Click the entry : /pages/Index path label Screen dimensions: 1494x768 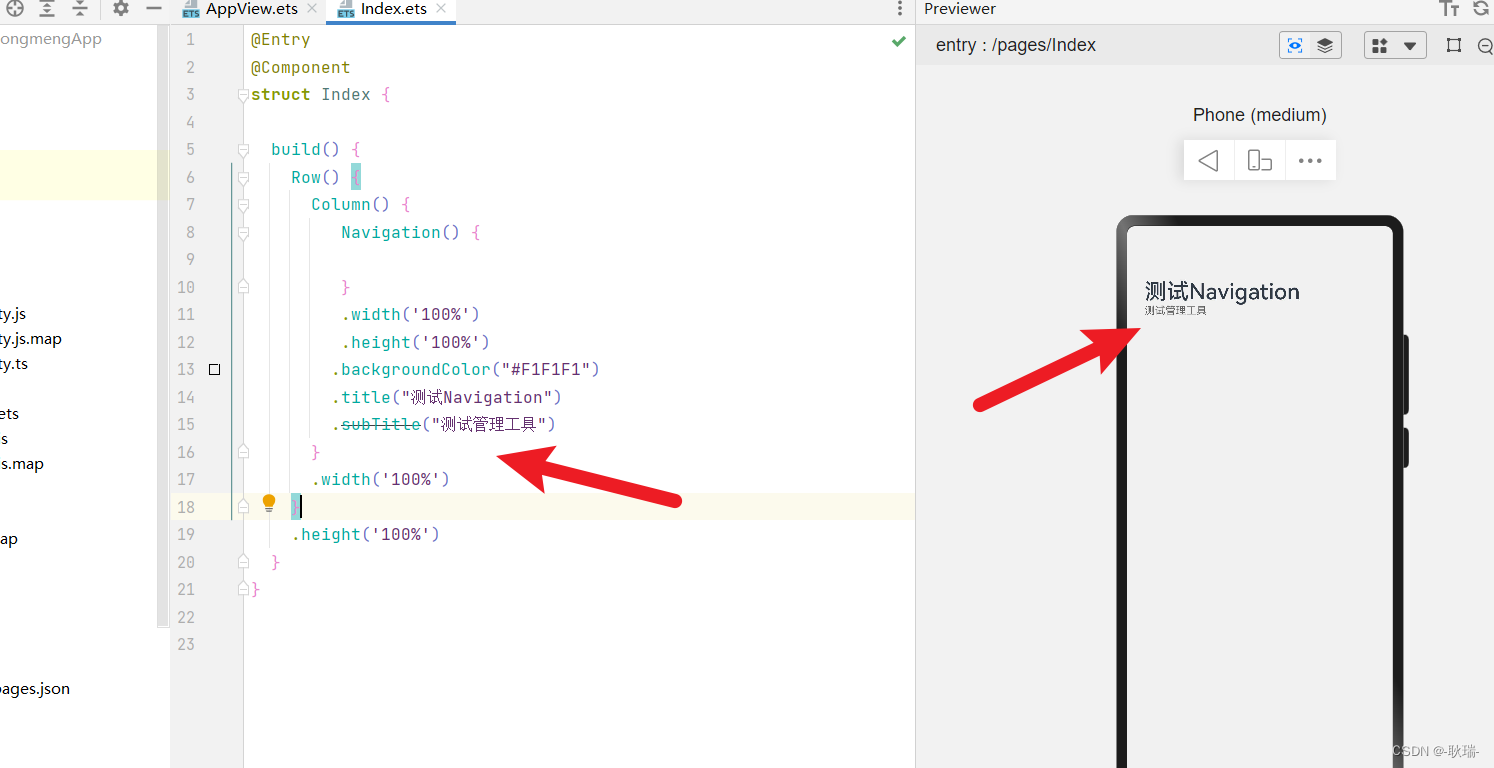[1016, 46]
